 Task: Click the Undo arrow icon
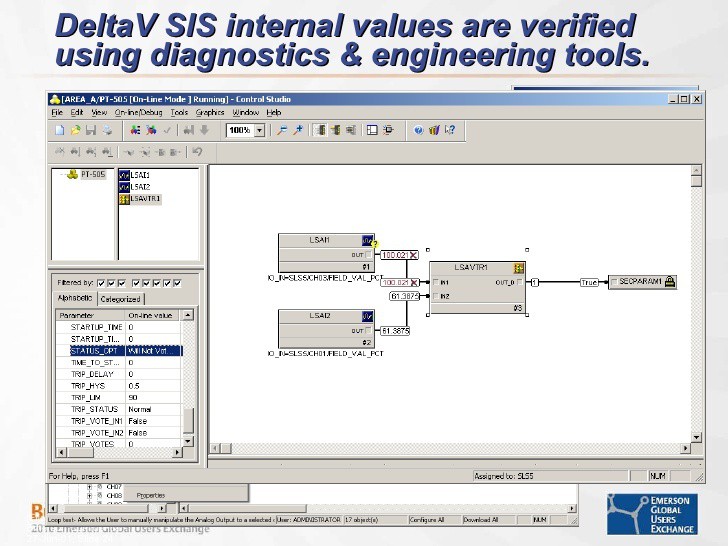click(x=197, y=152)
